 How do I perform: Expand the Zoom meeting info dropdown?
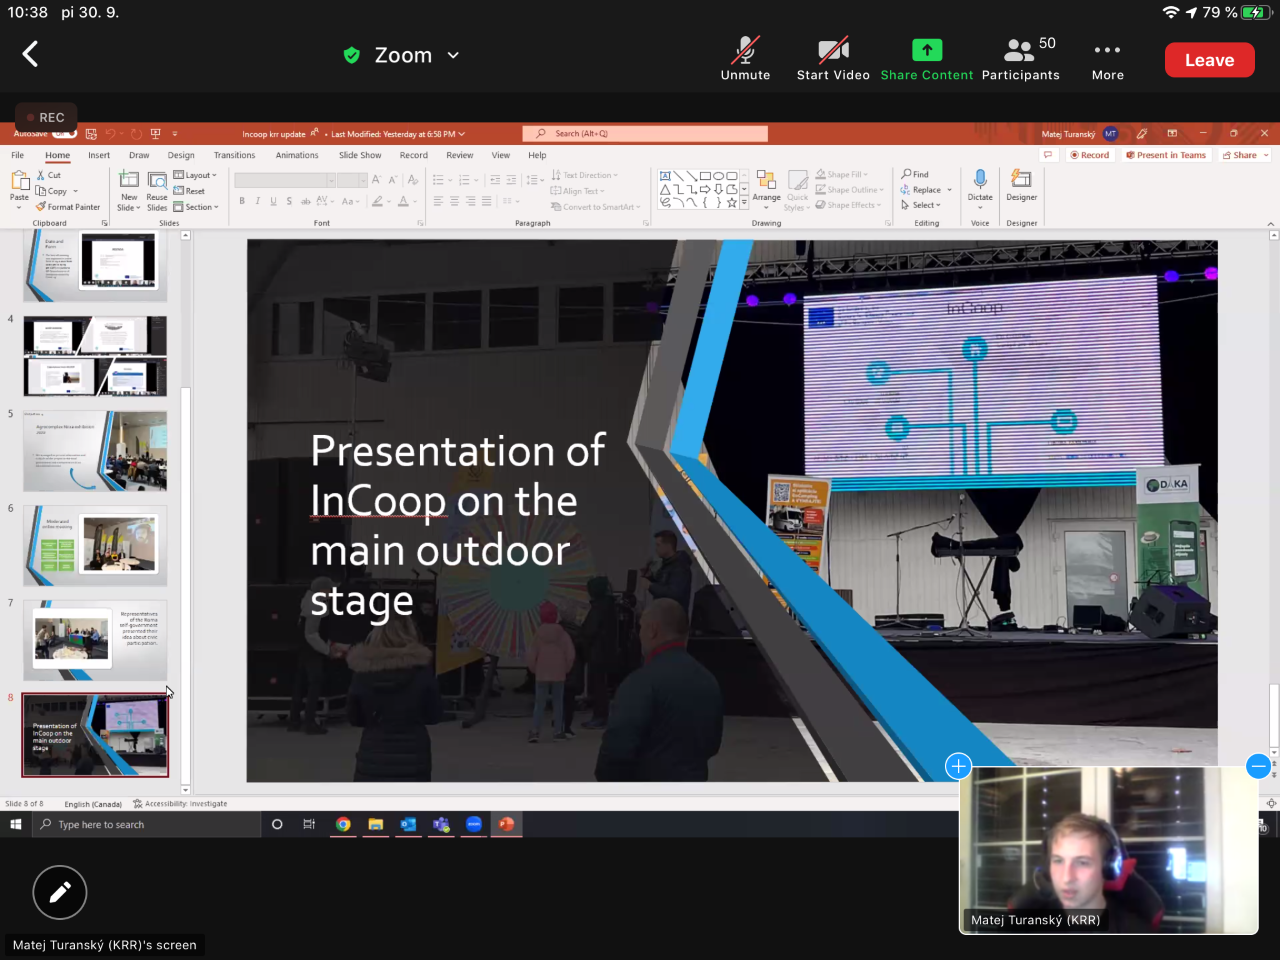point(453,55)
